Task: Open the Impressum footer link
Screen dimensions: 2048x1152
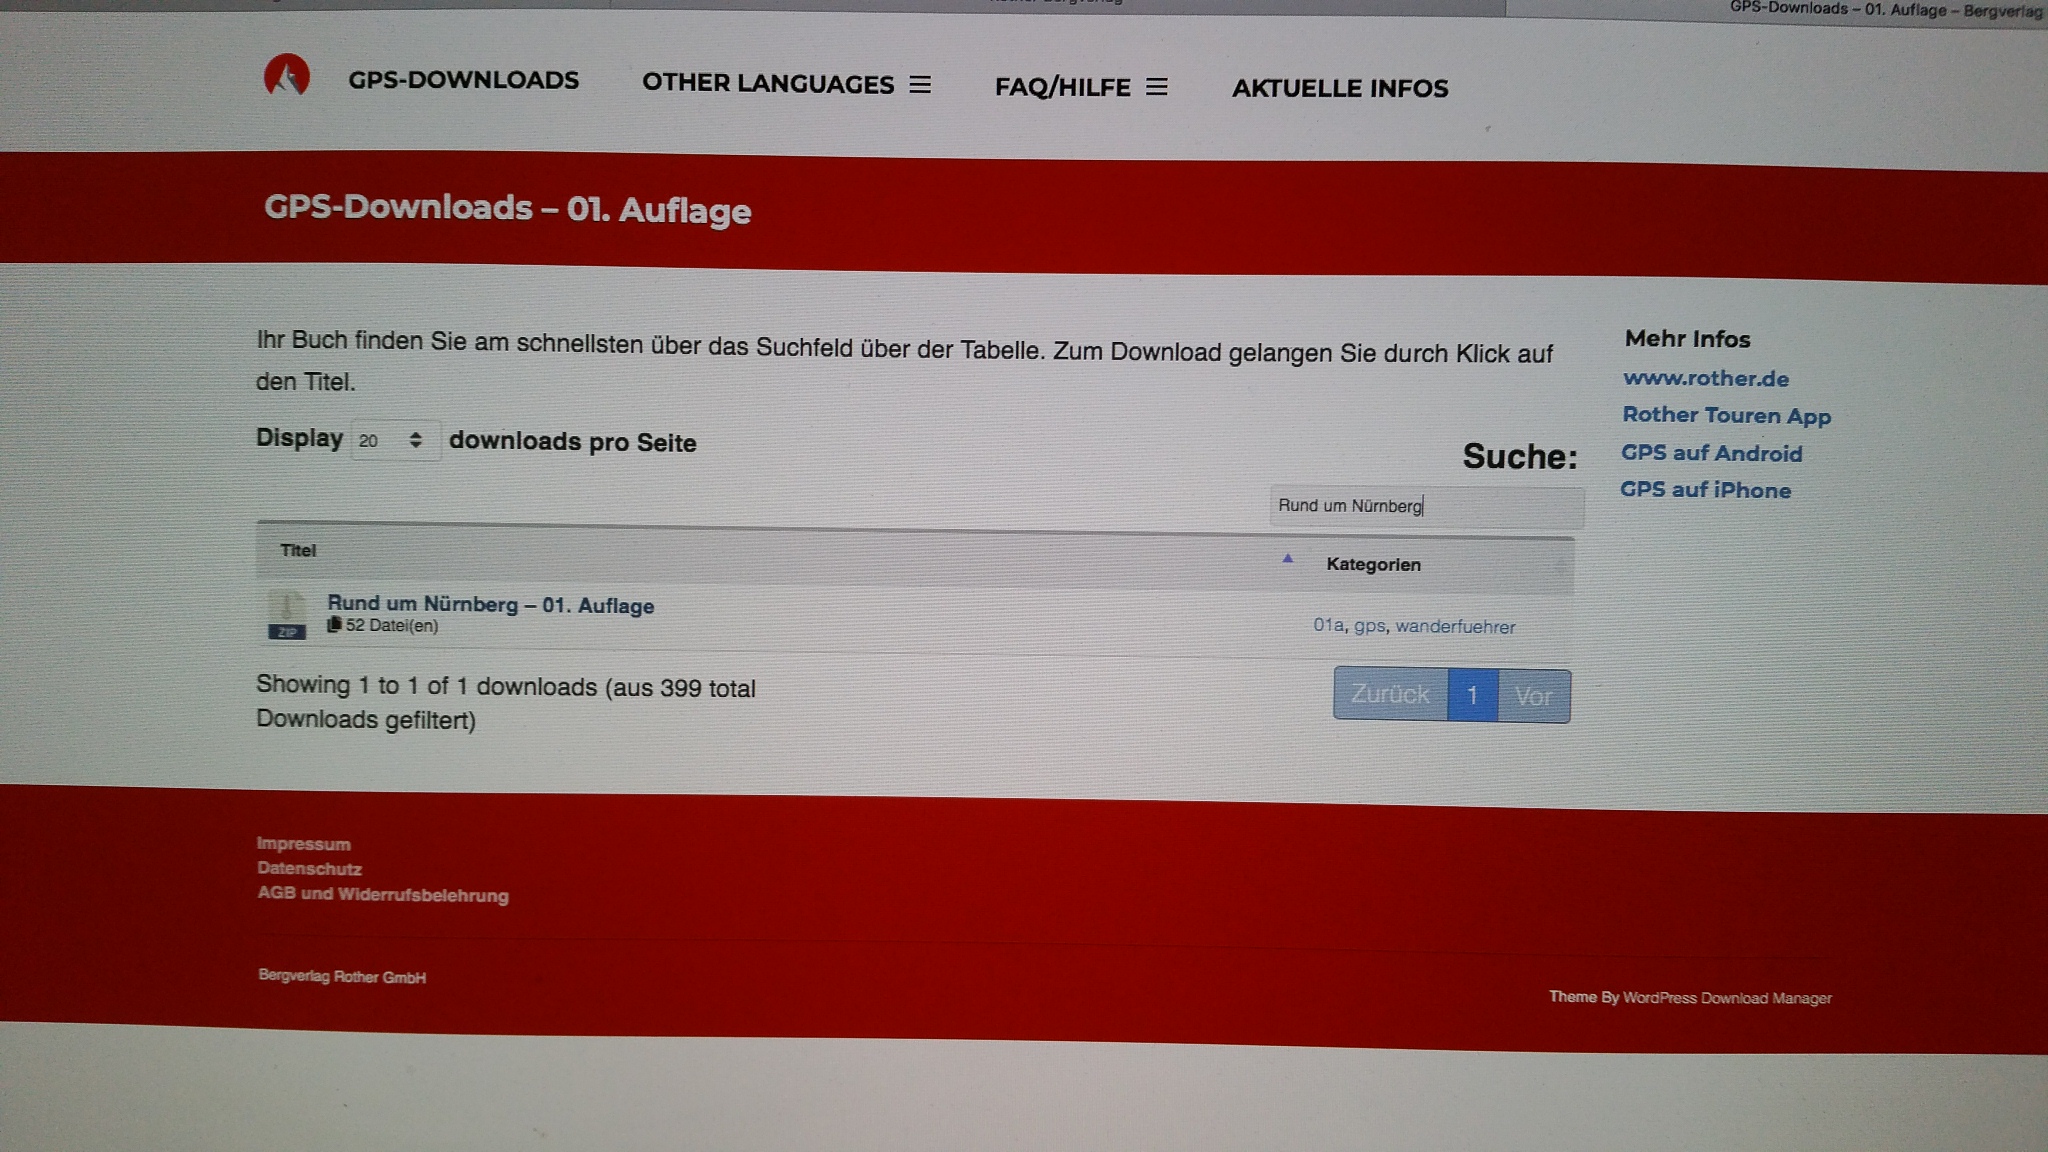Action: pyautogui.click(x=303, y=844)
